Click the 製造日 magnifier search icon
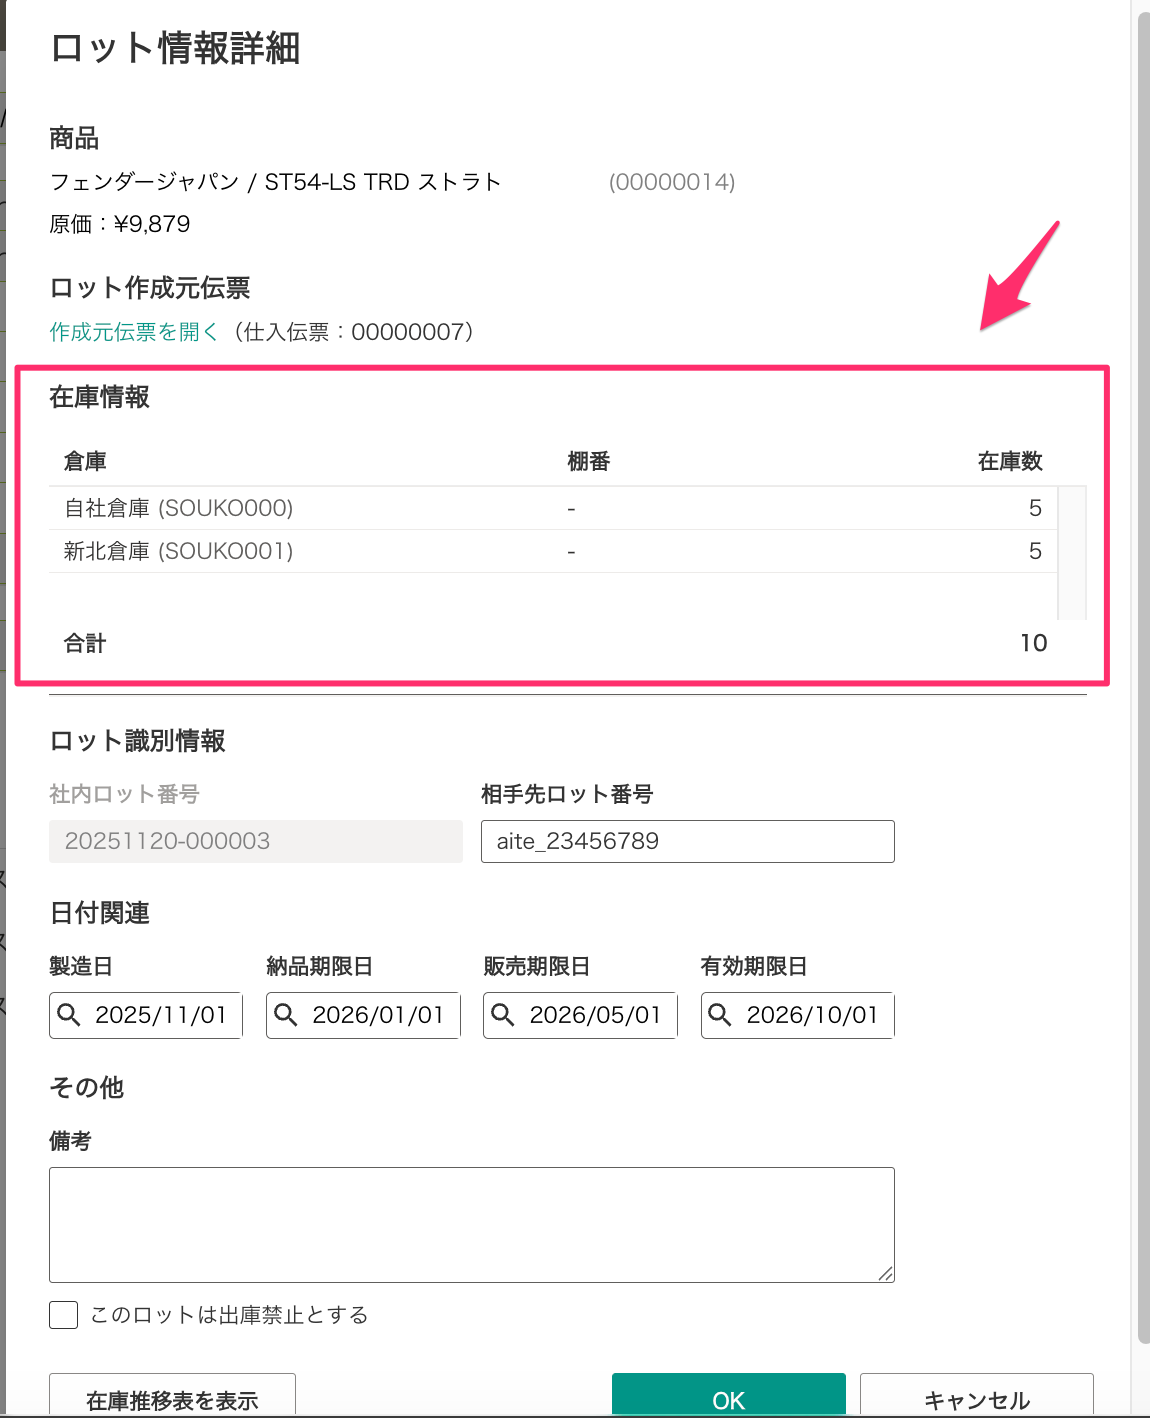The height and width of the screenshot is (1418, 1150). [x=69, y=1015]
